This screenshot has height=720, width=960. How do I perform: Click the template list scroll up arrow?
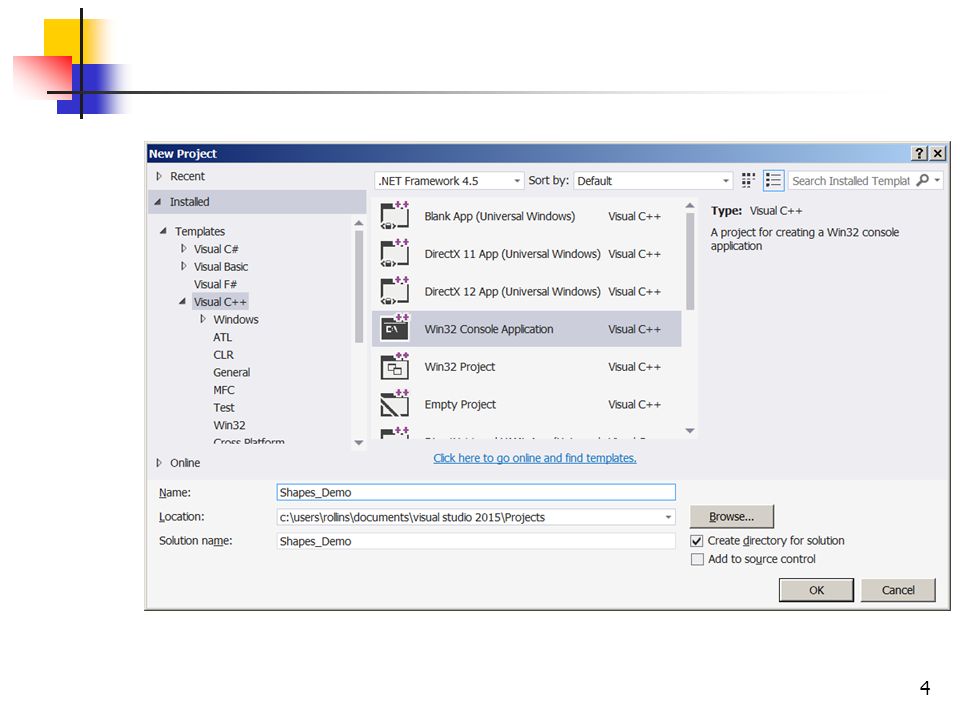coord(690,205)
